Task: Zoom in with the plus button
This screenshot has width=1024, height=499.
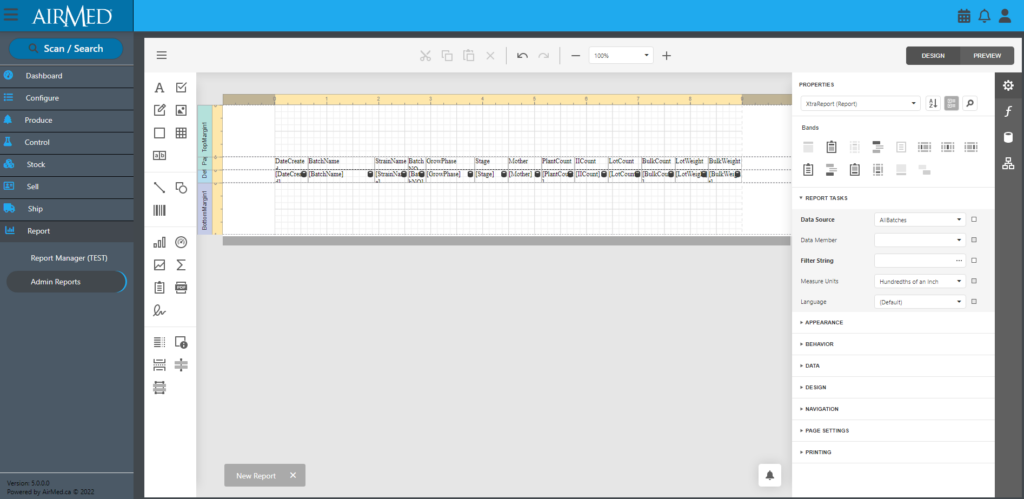Action: point(666,56)
